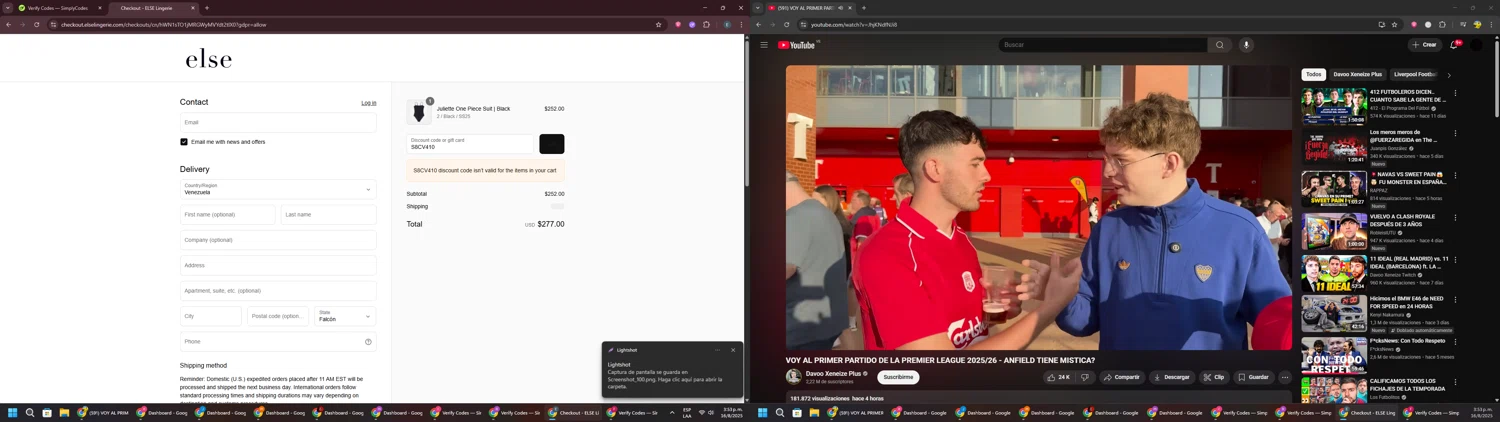Click the Log in link
The width and height of the screenshot is (1500, 422).
369,103
